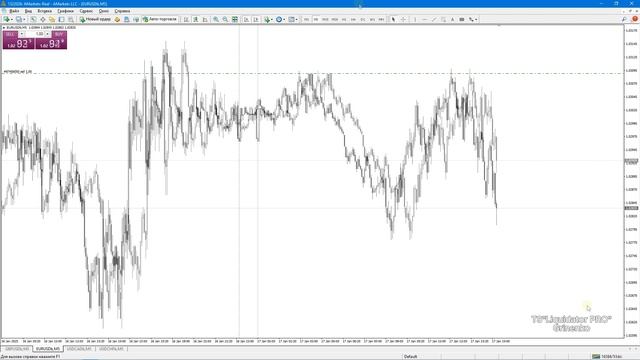Open the New Chart toolbar icon
The image size is (640, 360).
(x=7, y=19)
